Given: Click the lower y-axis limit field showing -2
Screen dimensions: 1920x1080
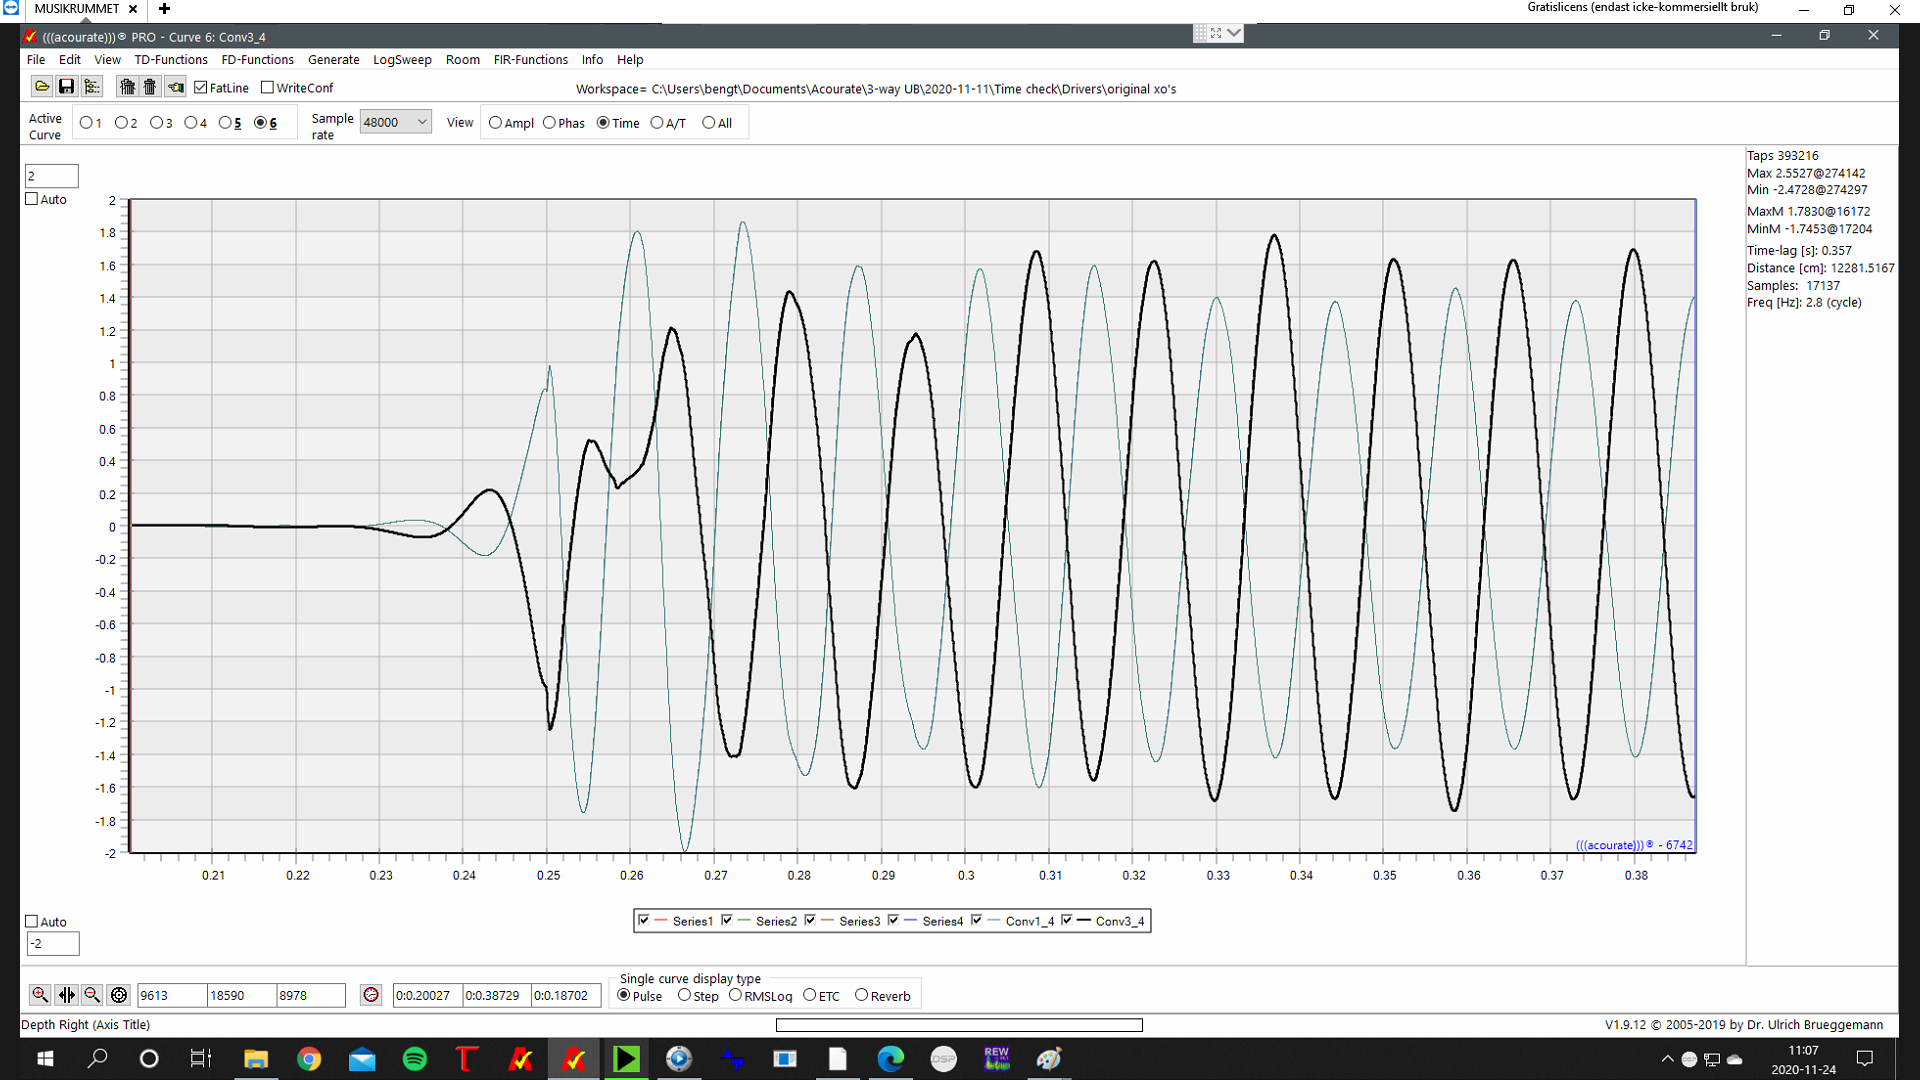Looking at the screenshot, I should [52, 944].
